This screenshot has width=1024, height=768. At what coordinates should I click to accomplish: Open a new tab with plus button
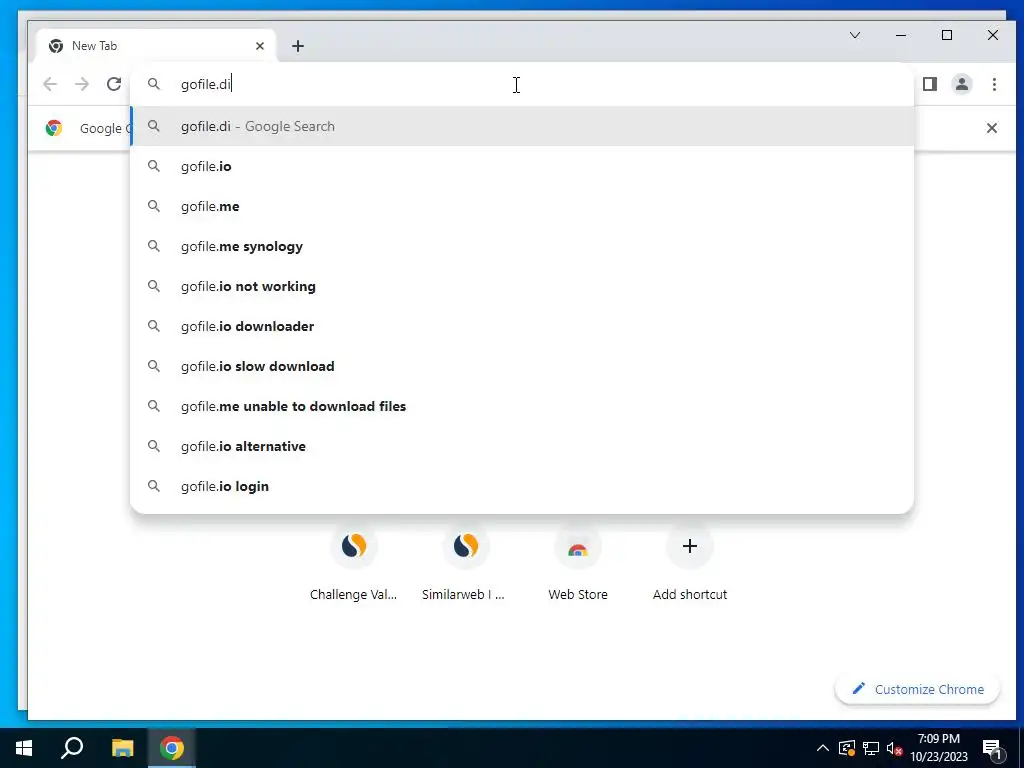click(x=298, y=46)
